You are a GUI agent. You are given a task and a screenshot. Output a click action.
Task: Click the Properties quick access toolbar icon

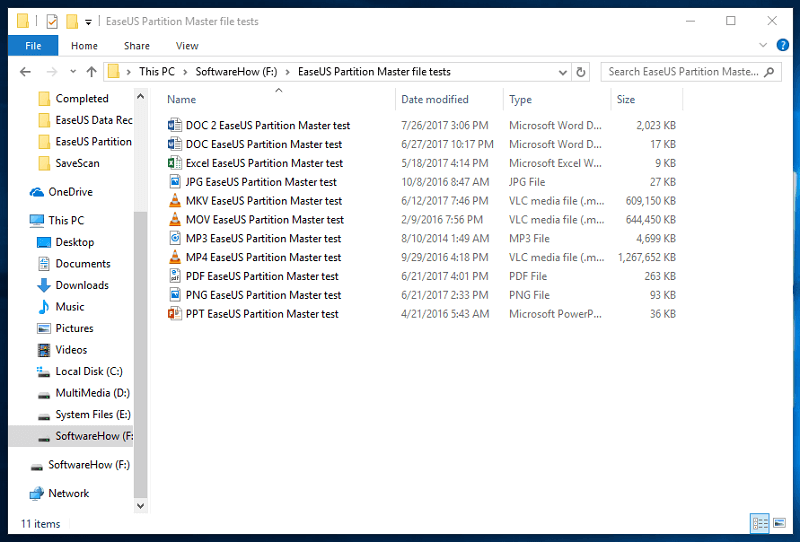[52, 21]
